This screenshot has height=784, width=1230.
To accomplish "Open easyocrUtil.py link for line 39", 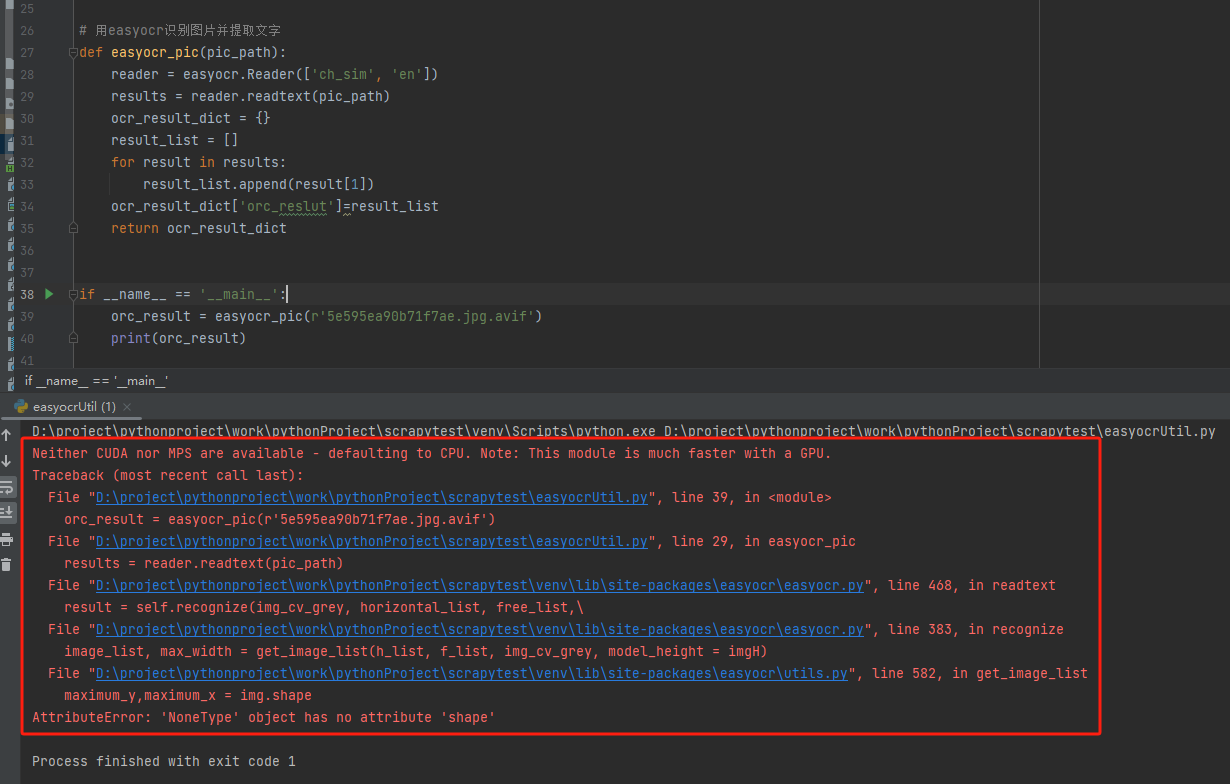I will (x=371, y=498).
